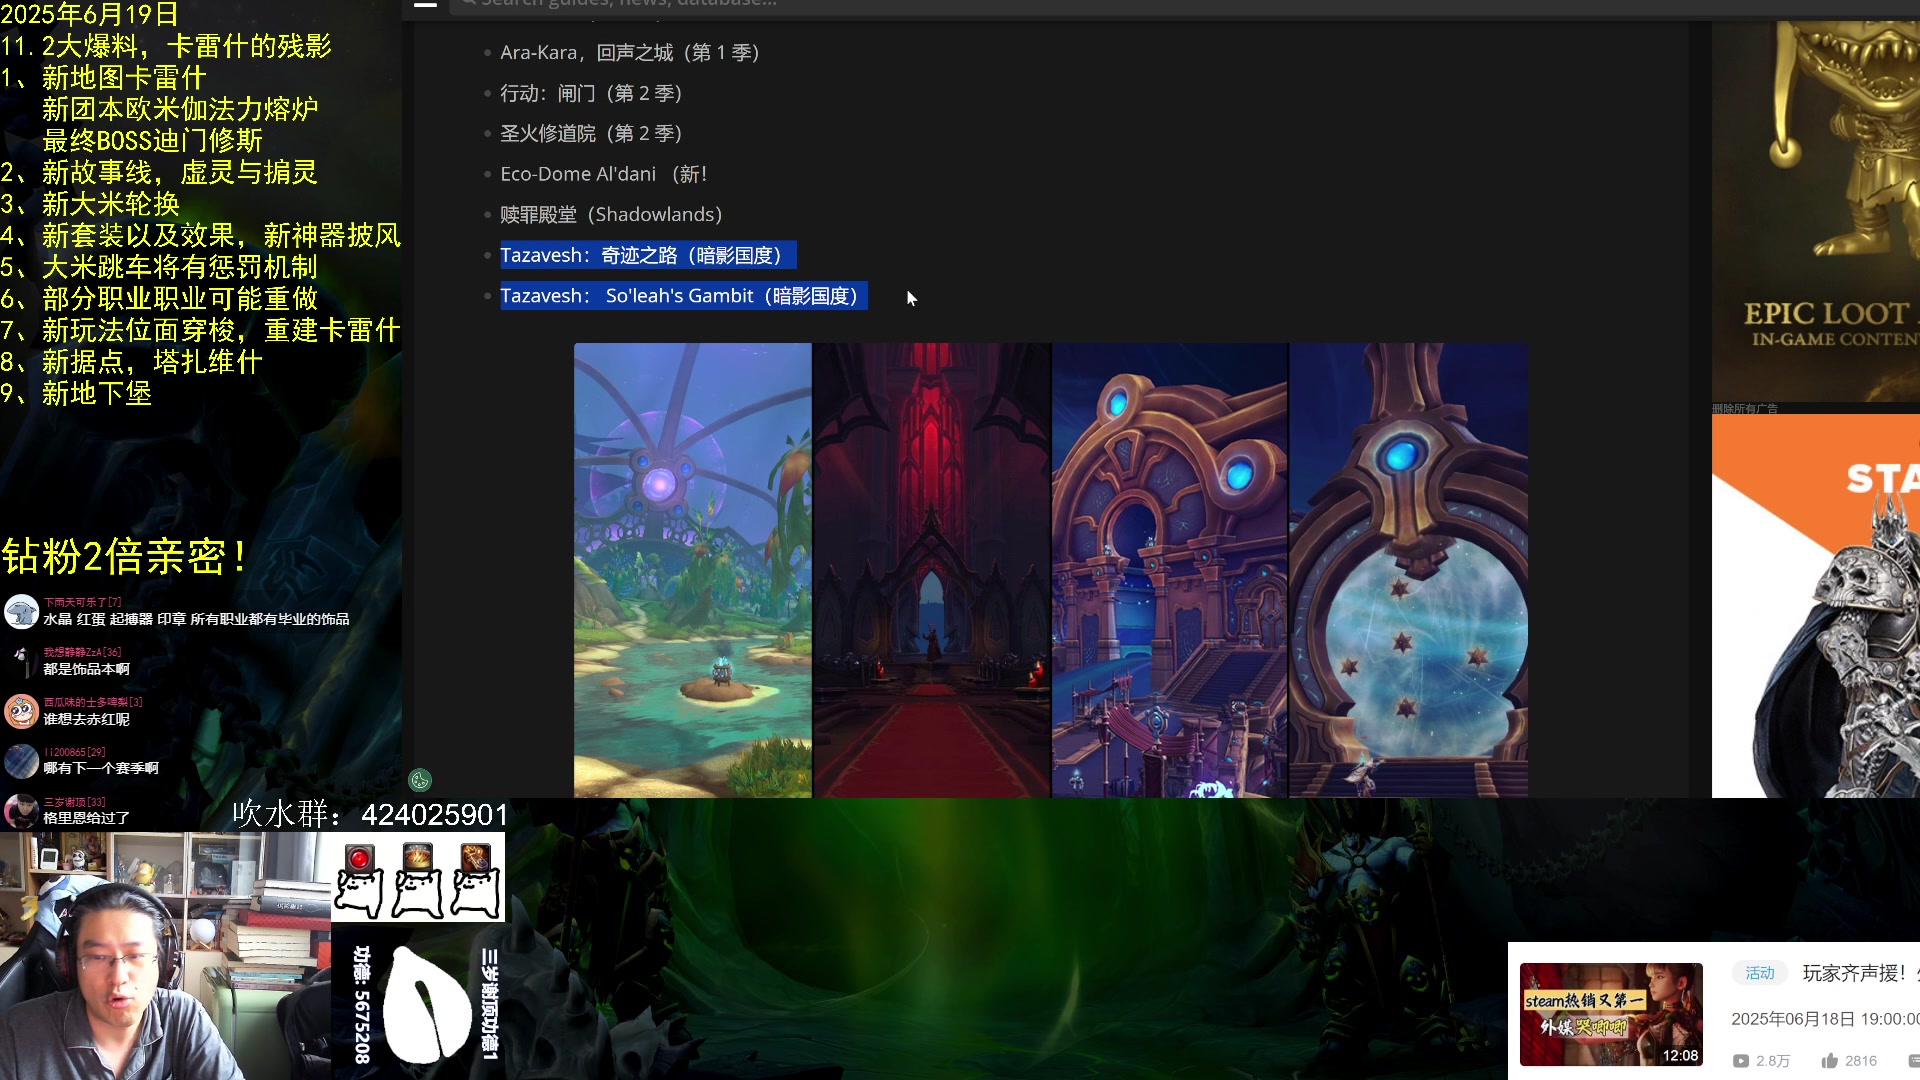Viewport: 1920px width, 1080px height.
Task: Open the steam热销又第一 video thumbnail
Action: (x=1611, y=1014)
